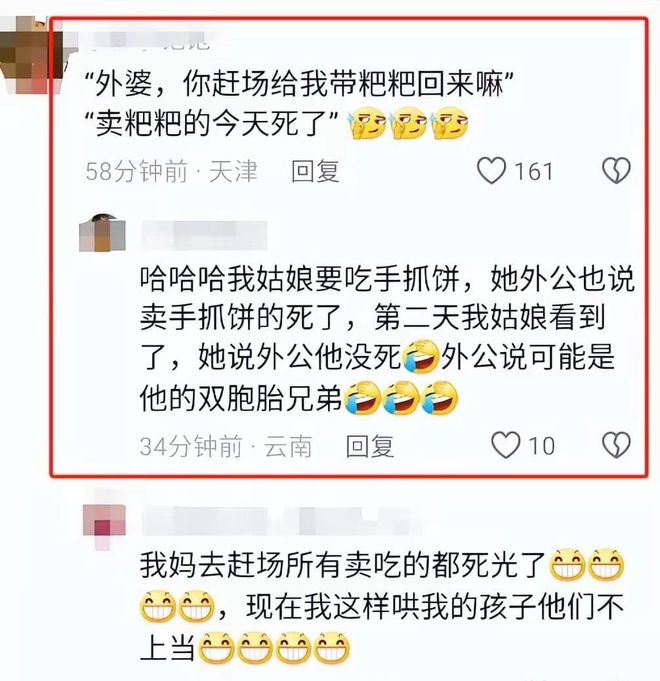Tap the comment 我妈去赶场所有卖吃的都死光了
Screen dimensions: 660x681
(x=382, y=606)
